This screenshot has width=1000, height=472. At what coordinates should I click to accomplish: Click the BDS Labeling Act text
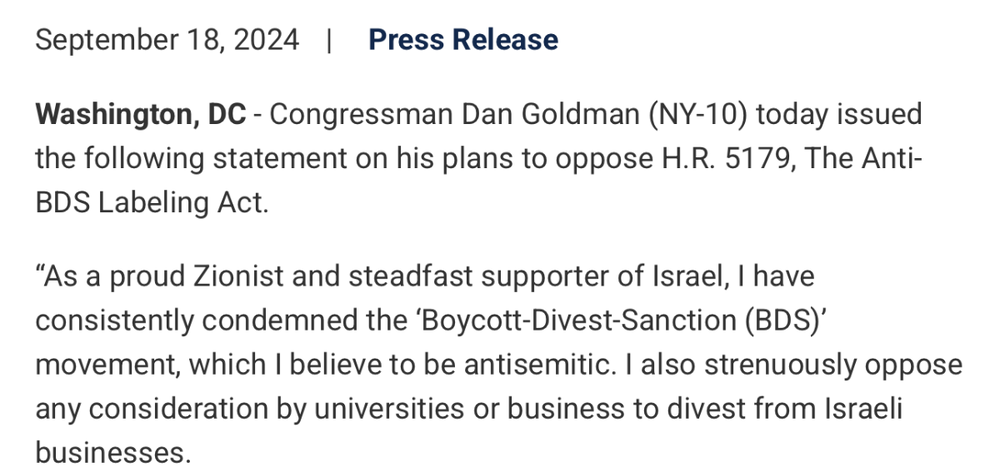(x=152, y=202)
